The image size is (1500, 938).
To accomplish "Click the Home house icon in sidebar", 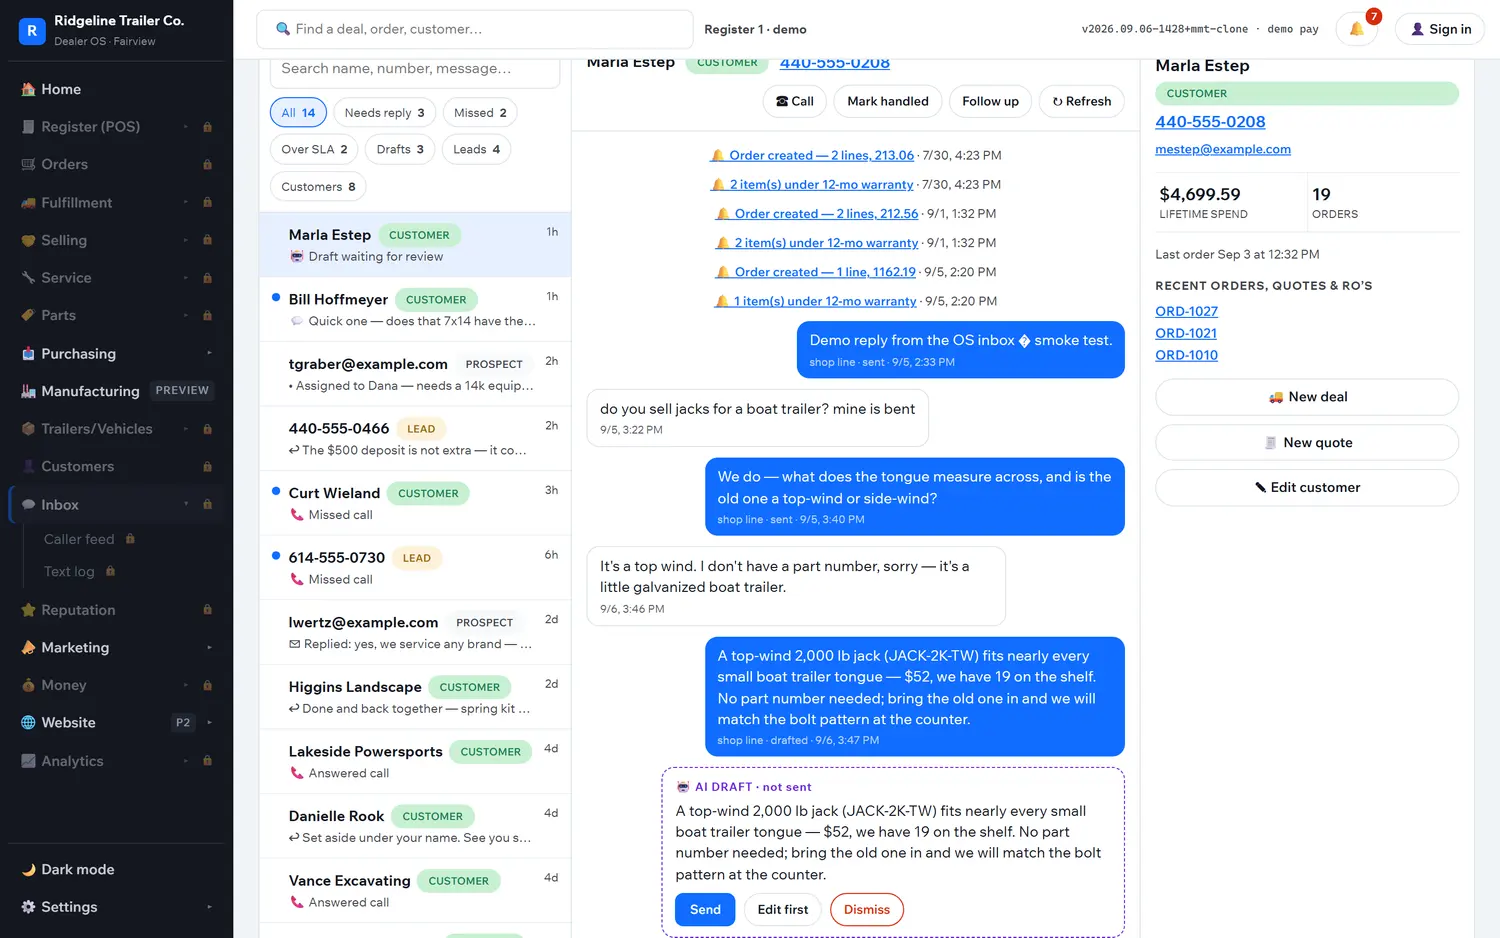I will (x=28, y=89).
